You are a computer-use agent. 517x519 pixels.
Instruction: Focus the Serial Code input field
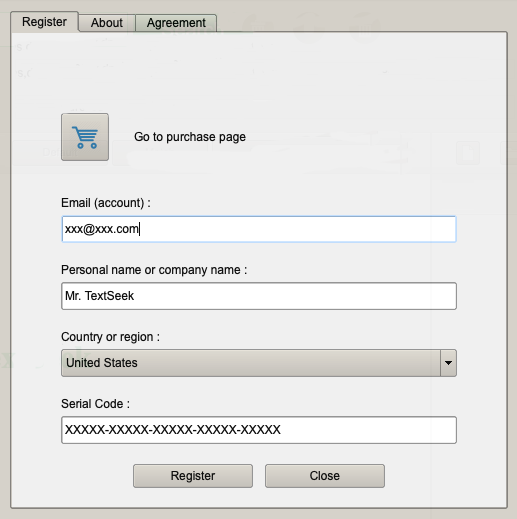259,430
